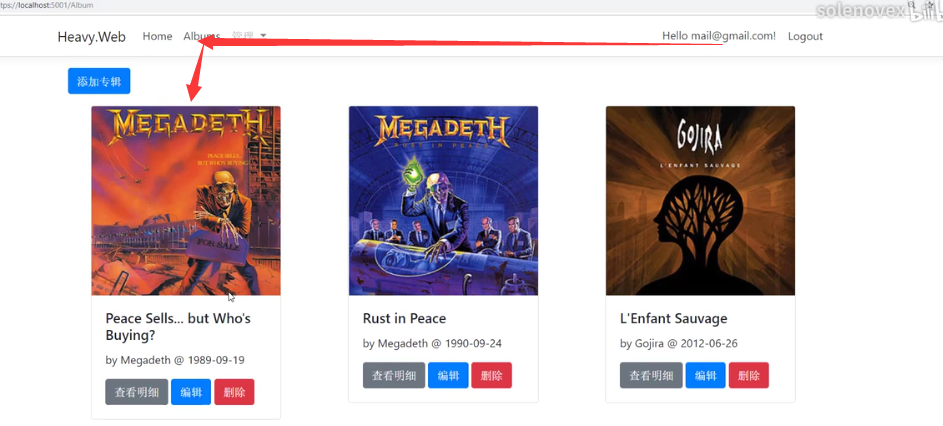Delete (删除) the Rust in Peace album
943x426 pixels.
491,375
